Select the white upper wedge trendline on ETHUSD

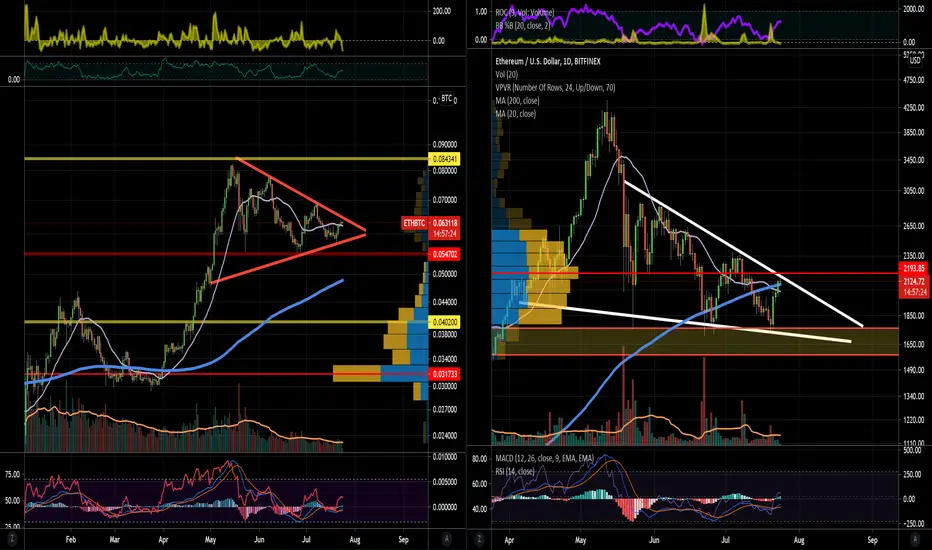pos(743,254)
